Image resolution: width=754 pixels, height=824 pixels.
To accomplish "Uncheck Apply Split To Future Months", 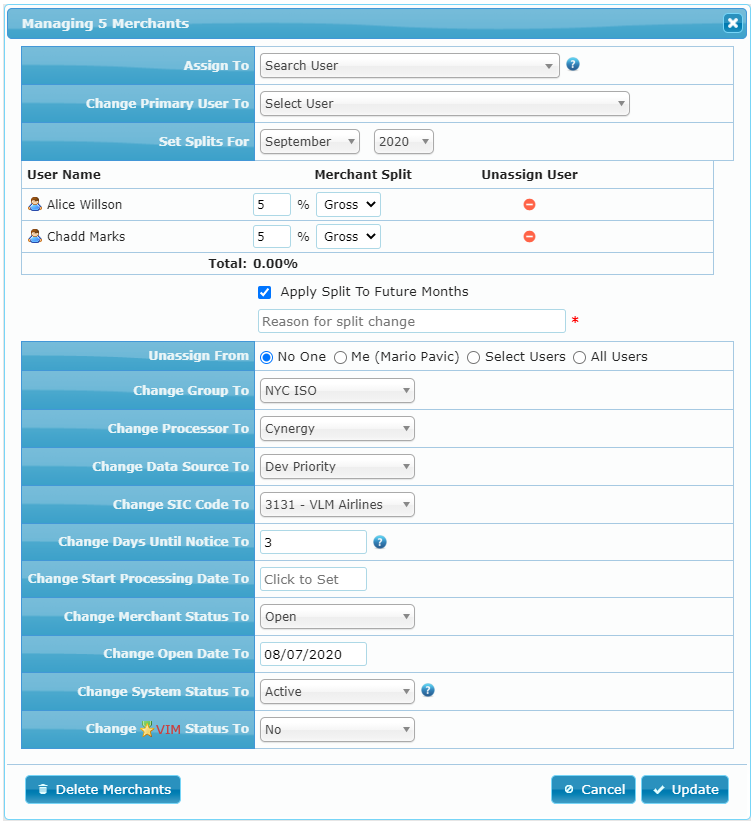I will [265, 292].
